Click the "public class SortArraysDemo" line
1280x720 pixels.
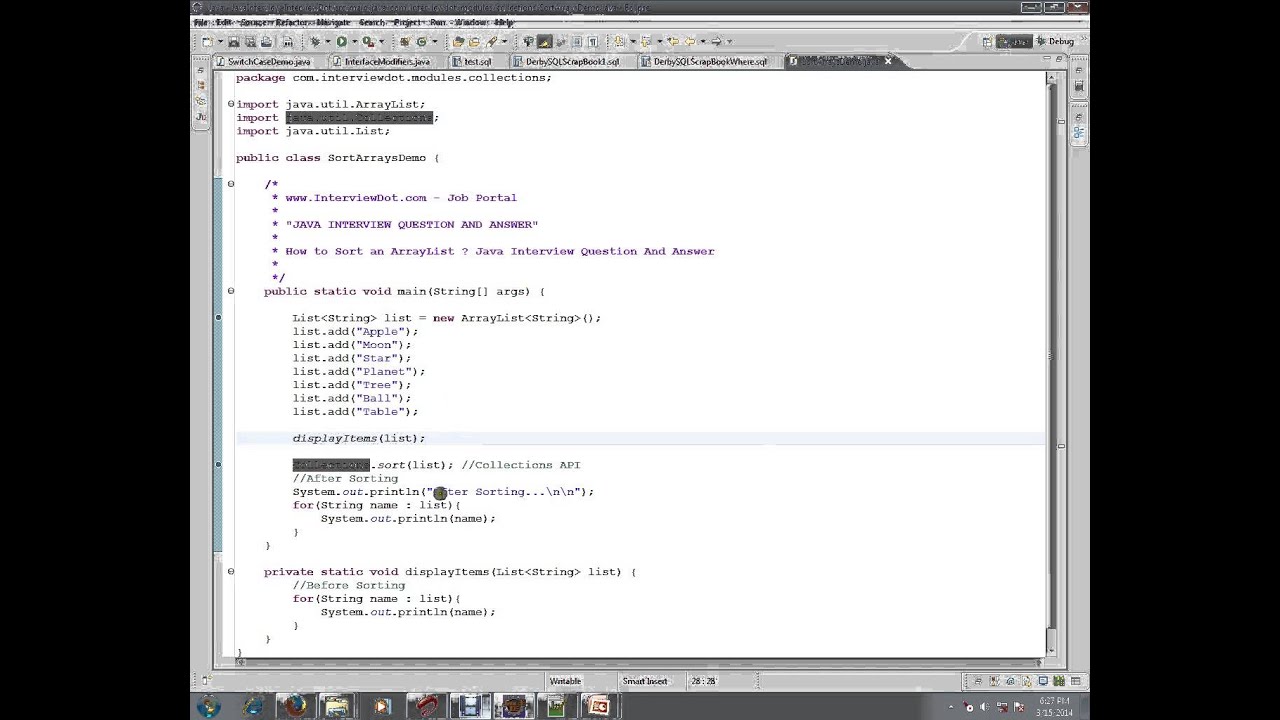pyautogui.click(x=338, y=158)
